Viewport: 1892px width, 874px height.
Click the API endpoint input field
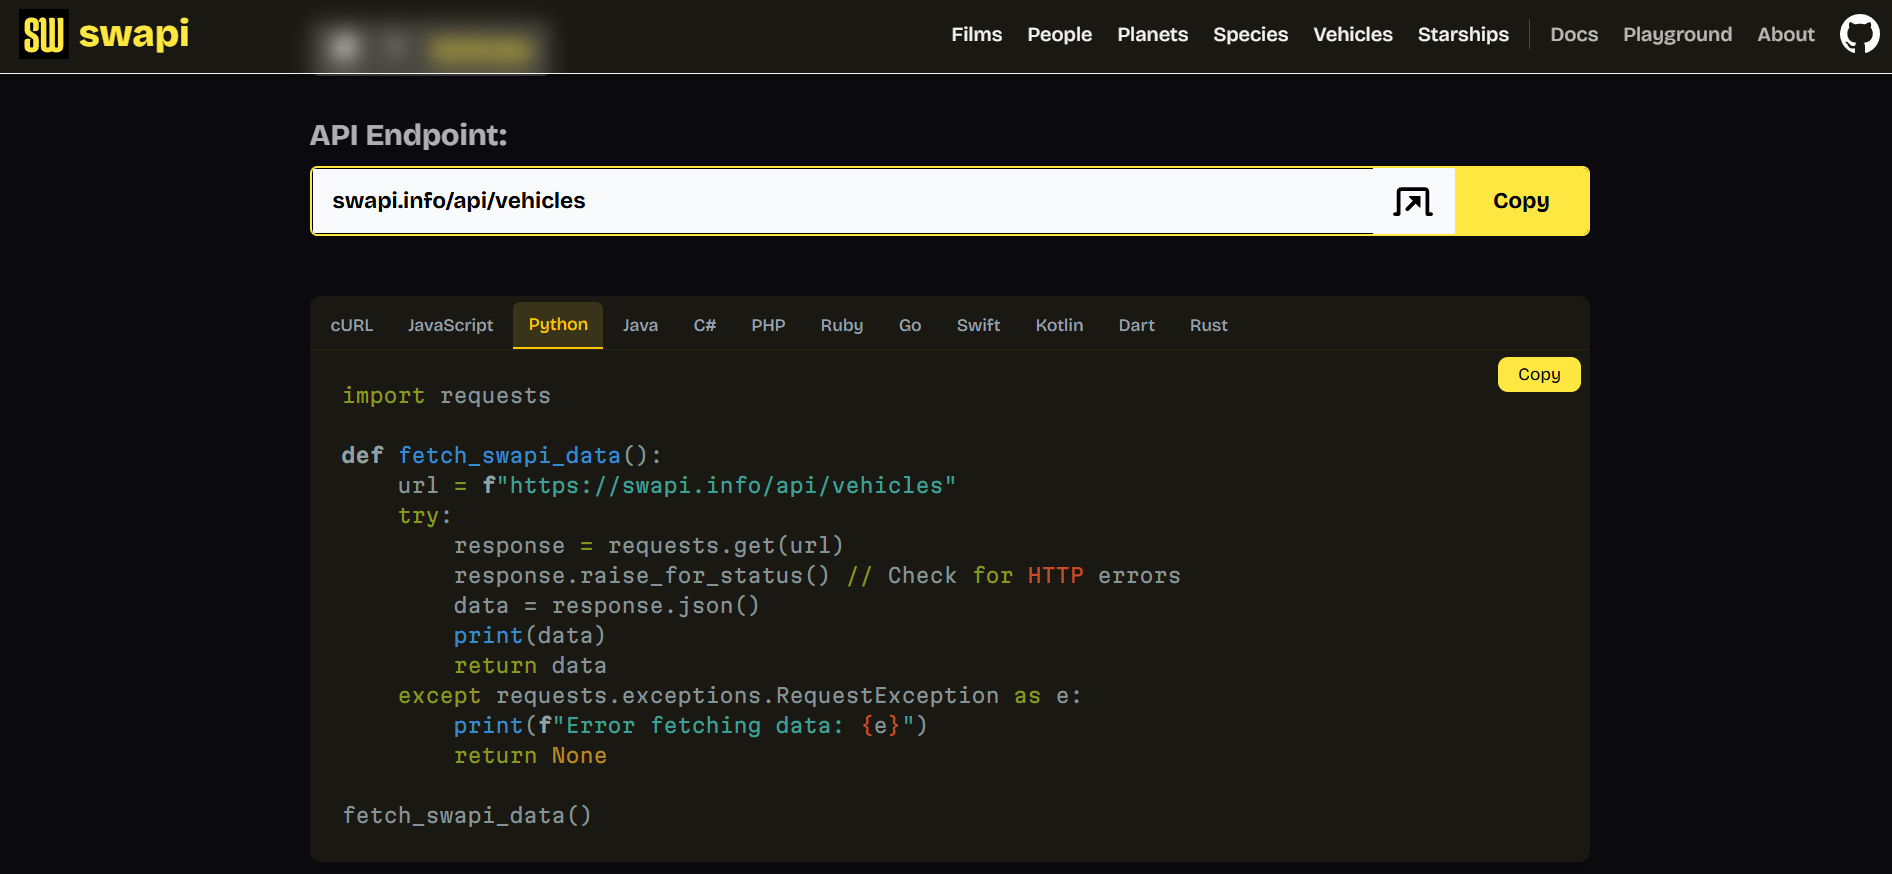842,201
